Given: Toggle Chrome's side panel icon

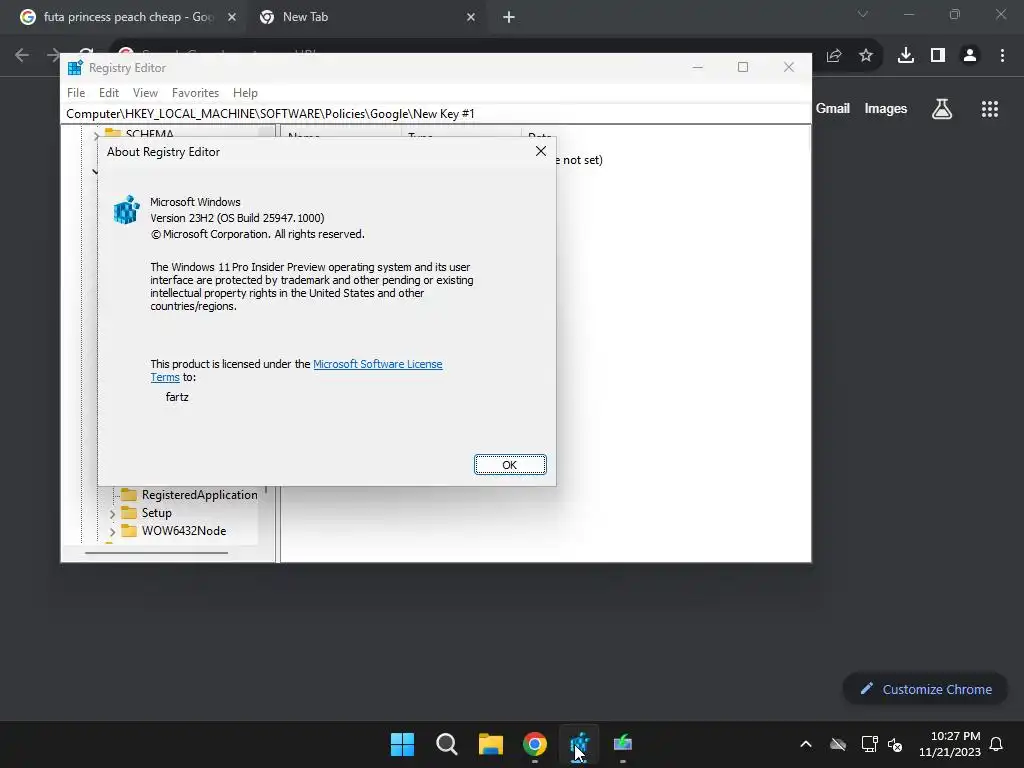Looking at the screenshot, I should [x=938, y=56].
